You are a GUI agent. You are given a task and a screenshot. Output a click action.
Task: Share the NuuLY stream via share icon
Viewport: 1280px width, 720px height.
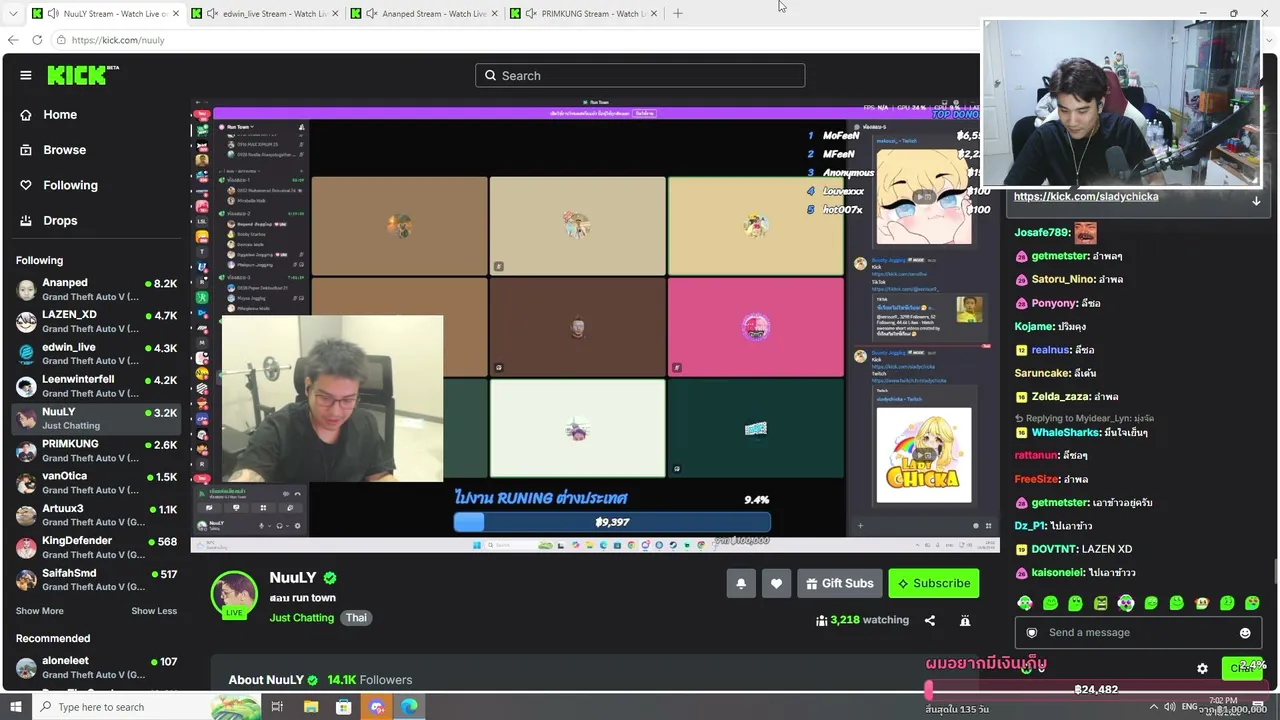tap(930, 620)
